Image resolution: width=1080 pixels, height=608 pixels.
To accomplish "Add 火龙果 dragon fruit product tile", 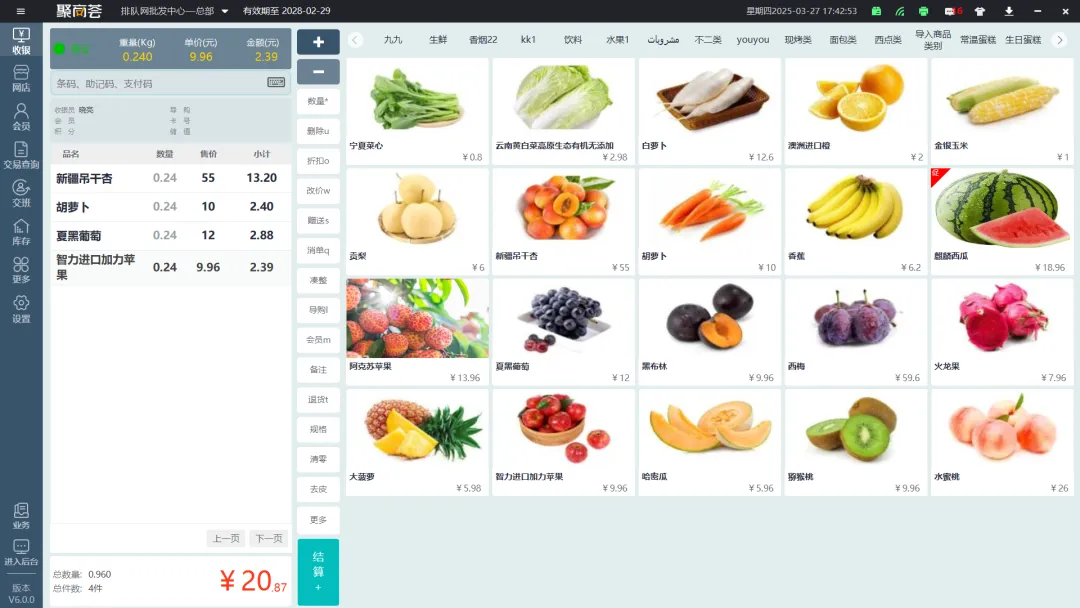I will pos(1002,331).
